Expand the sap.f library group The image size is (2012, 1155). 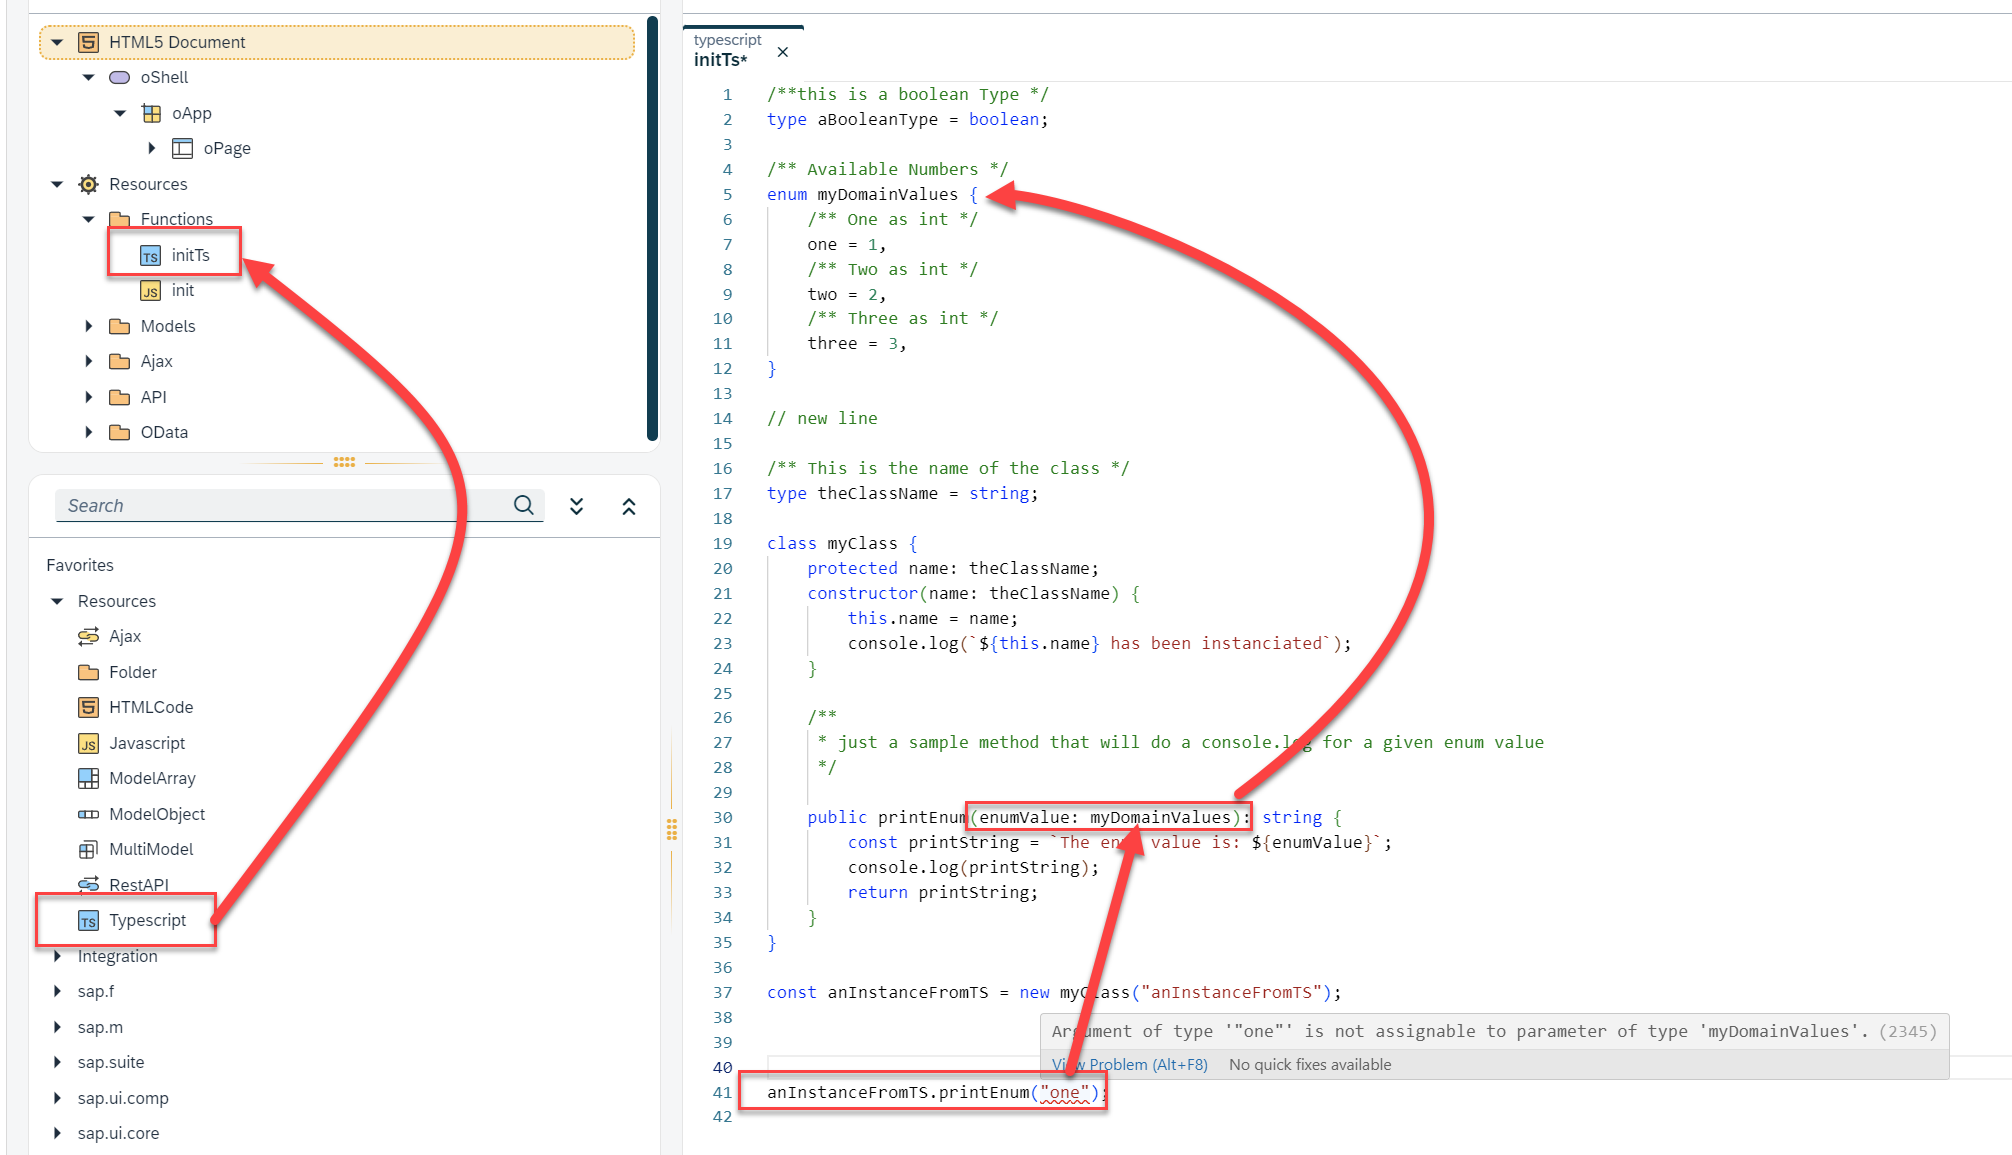pyautogui.click(x=57, y=991)
